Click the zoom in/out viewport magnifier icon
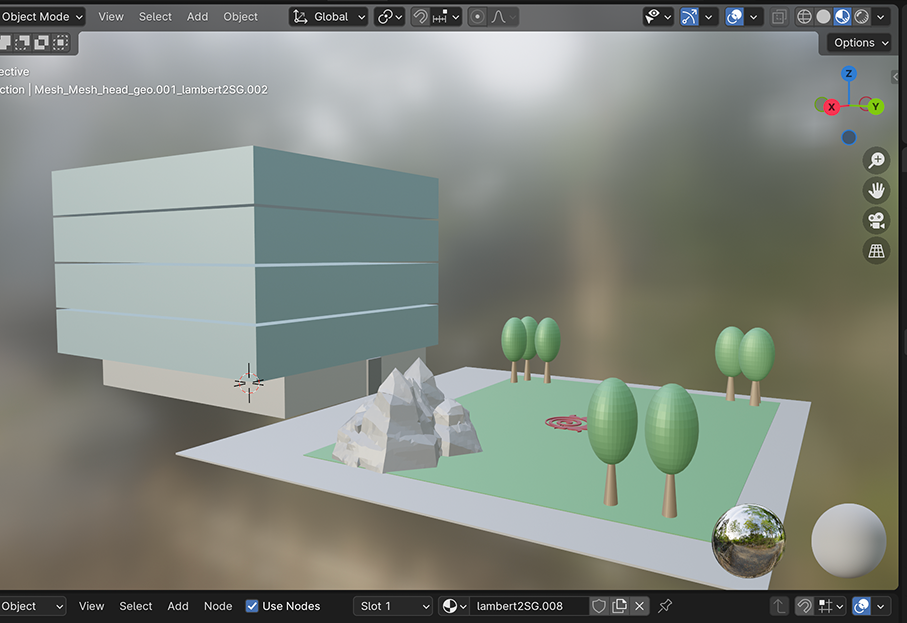Viewport: 907px width, 623px height. (x=876, y=160)
